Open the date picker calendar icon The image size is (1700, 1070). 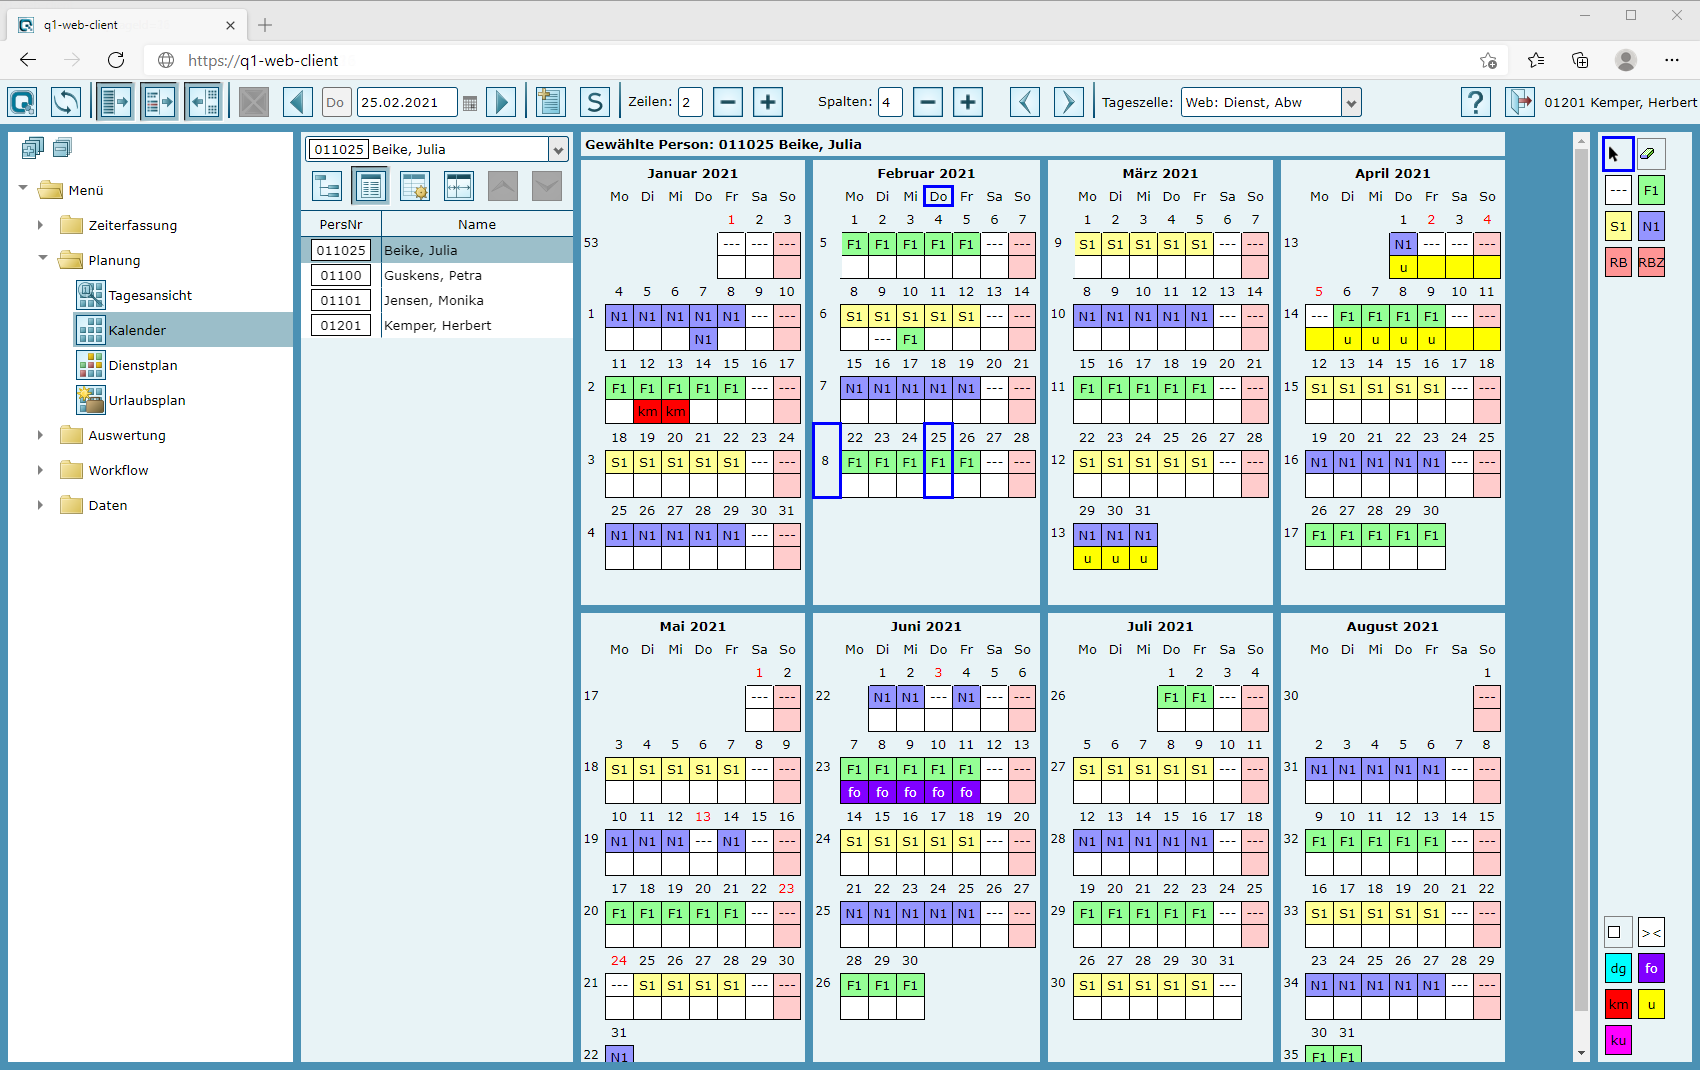point(470,103)
